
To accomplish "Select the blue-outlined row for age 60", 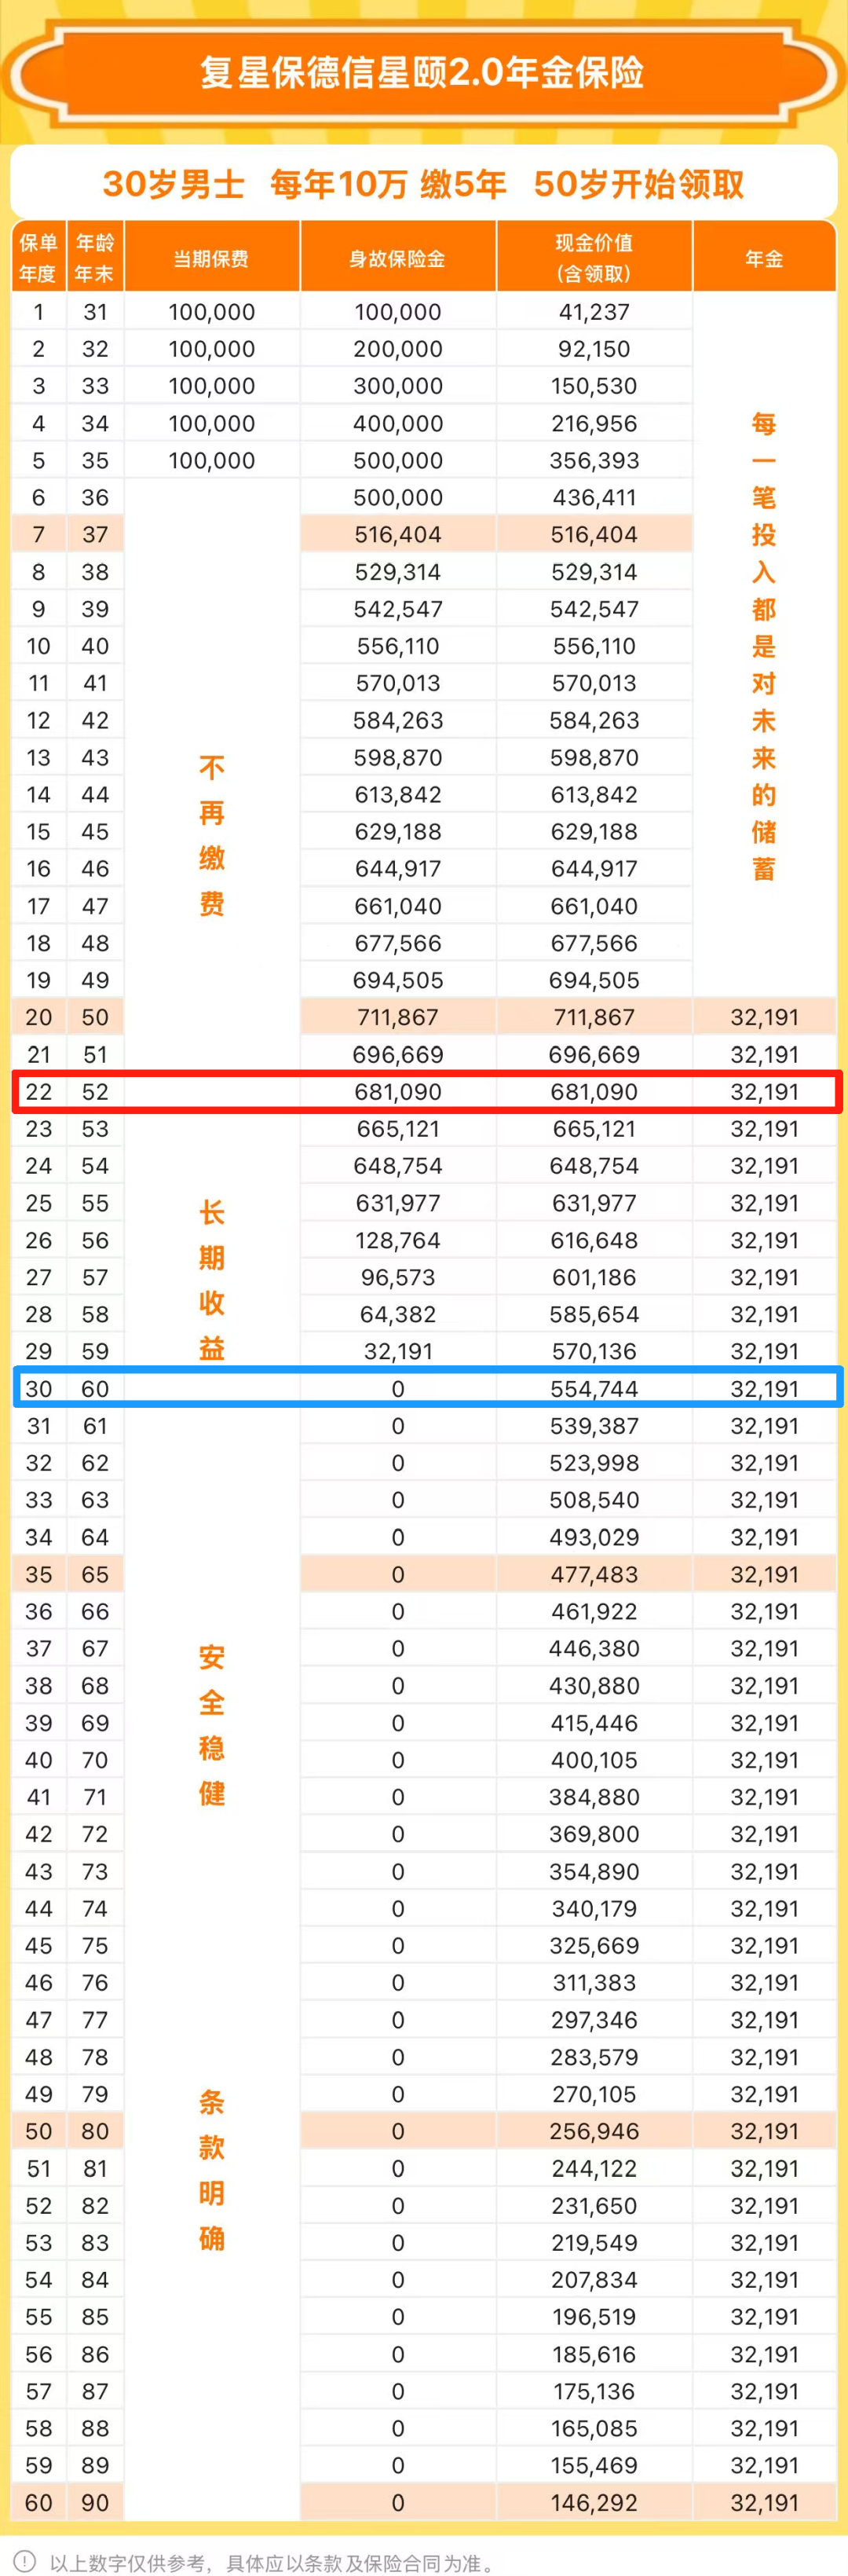I will pos(427,1388).
